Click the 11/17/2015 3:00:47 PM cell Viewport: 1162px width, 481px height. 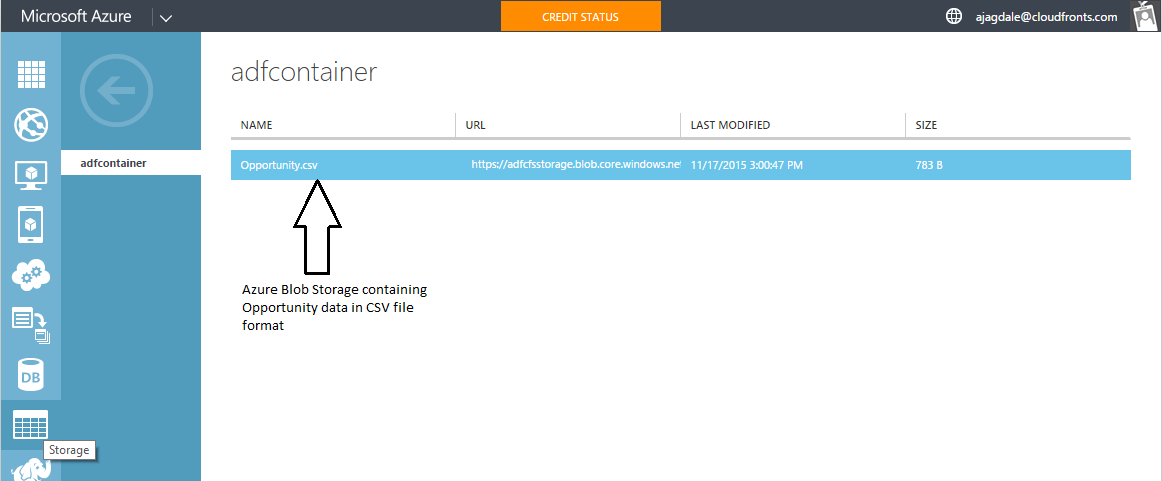click(x=747, y=165)
